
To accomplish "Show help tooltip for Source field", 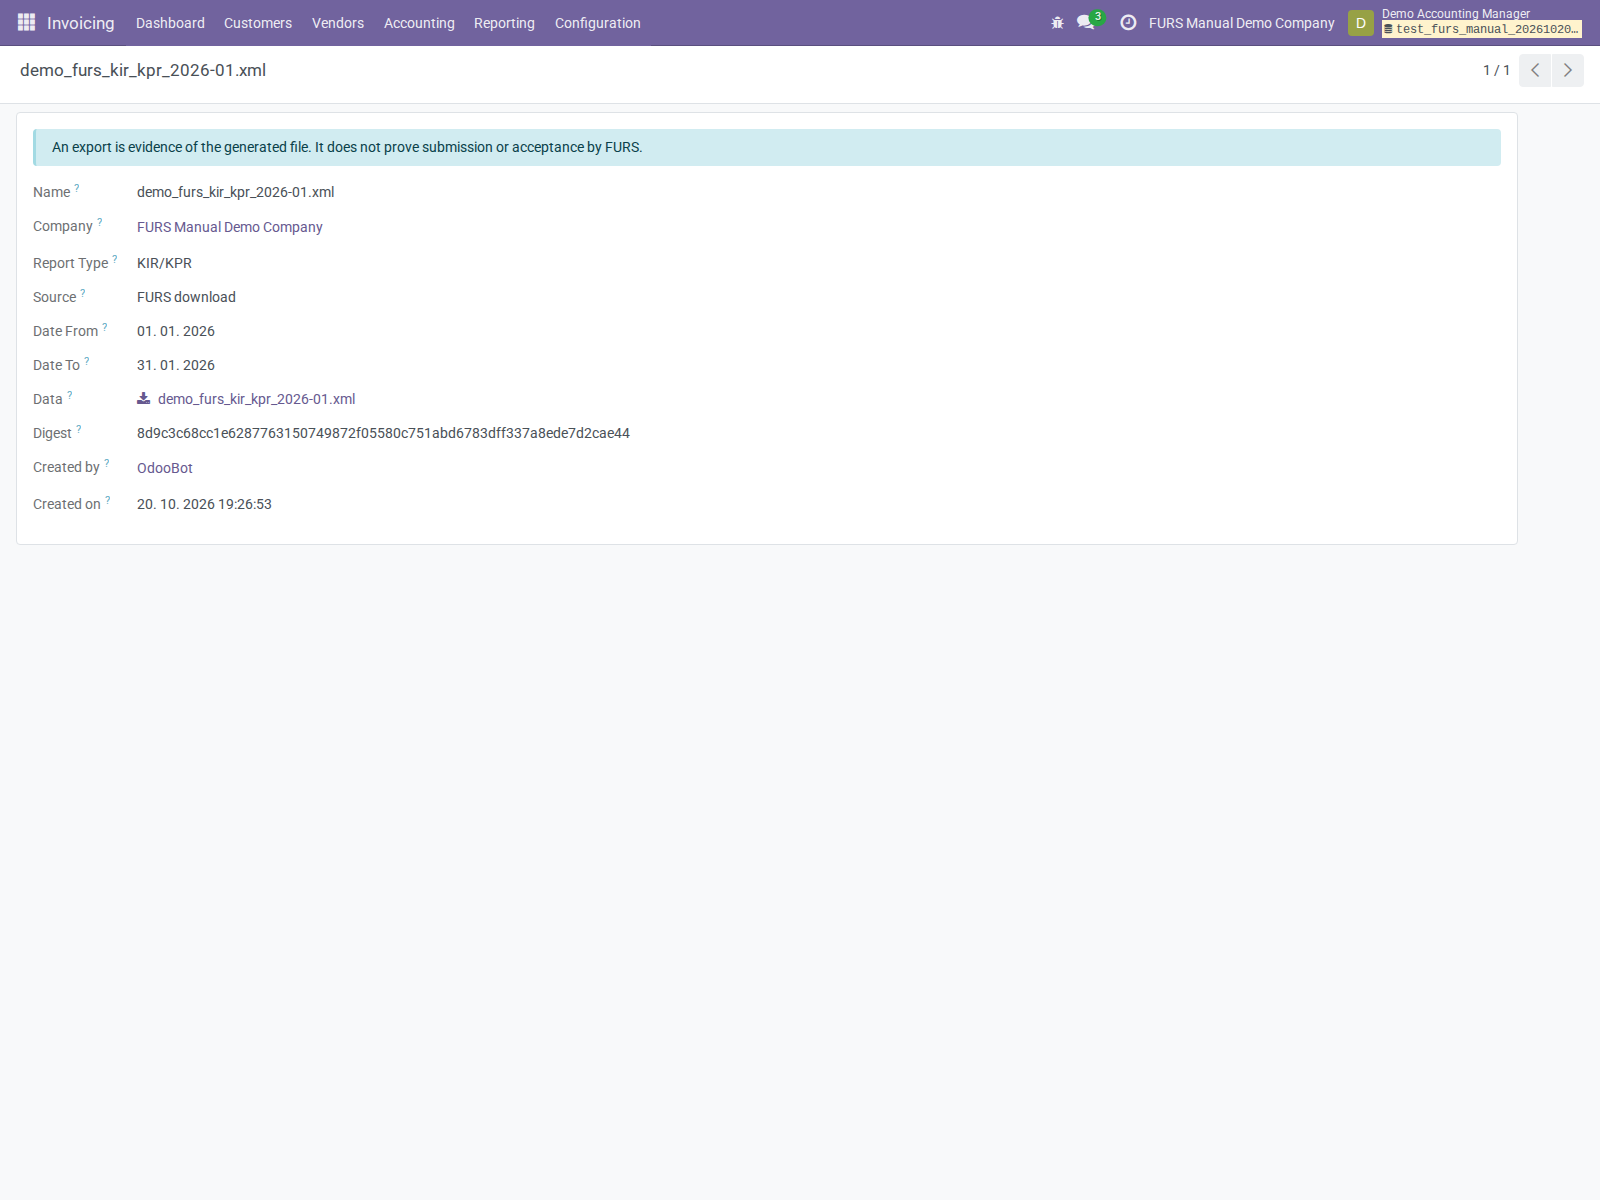I will 83,292.
